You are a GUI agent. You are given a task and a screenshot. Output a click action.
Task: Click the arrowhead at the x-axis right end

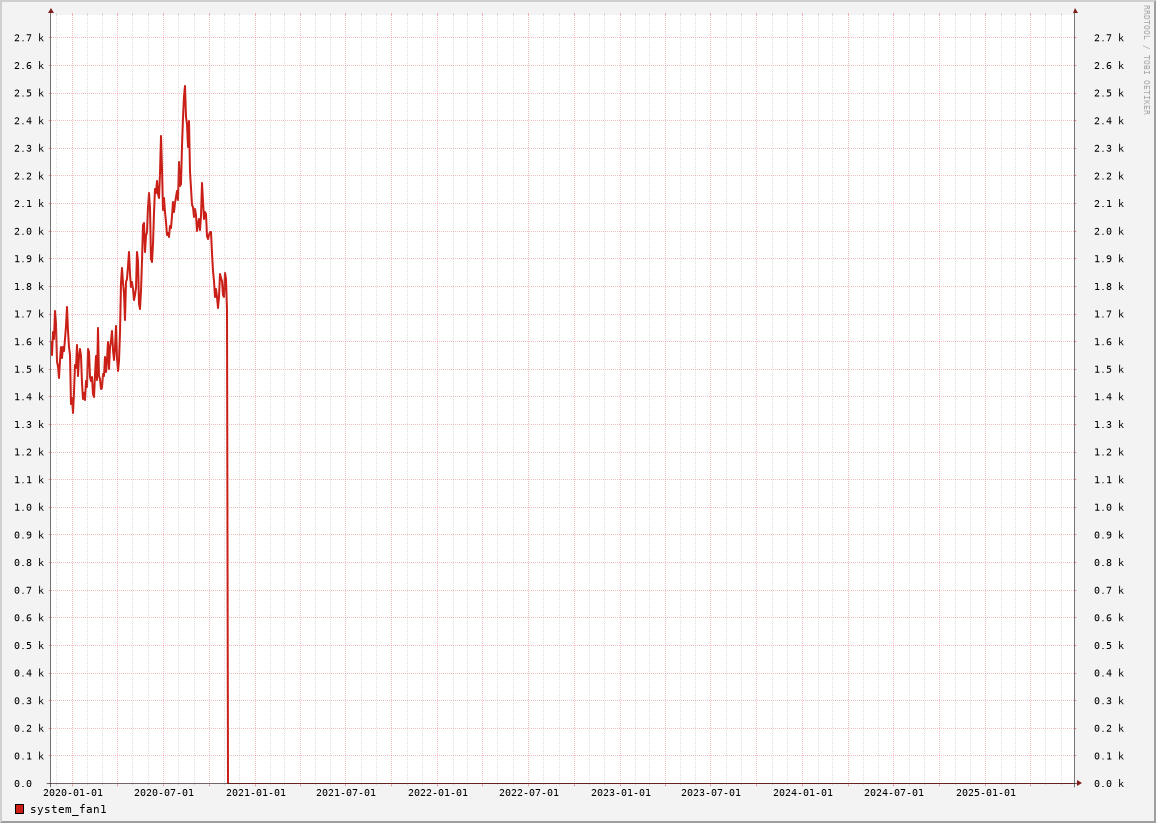pos(1079,783)
